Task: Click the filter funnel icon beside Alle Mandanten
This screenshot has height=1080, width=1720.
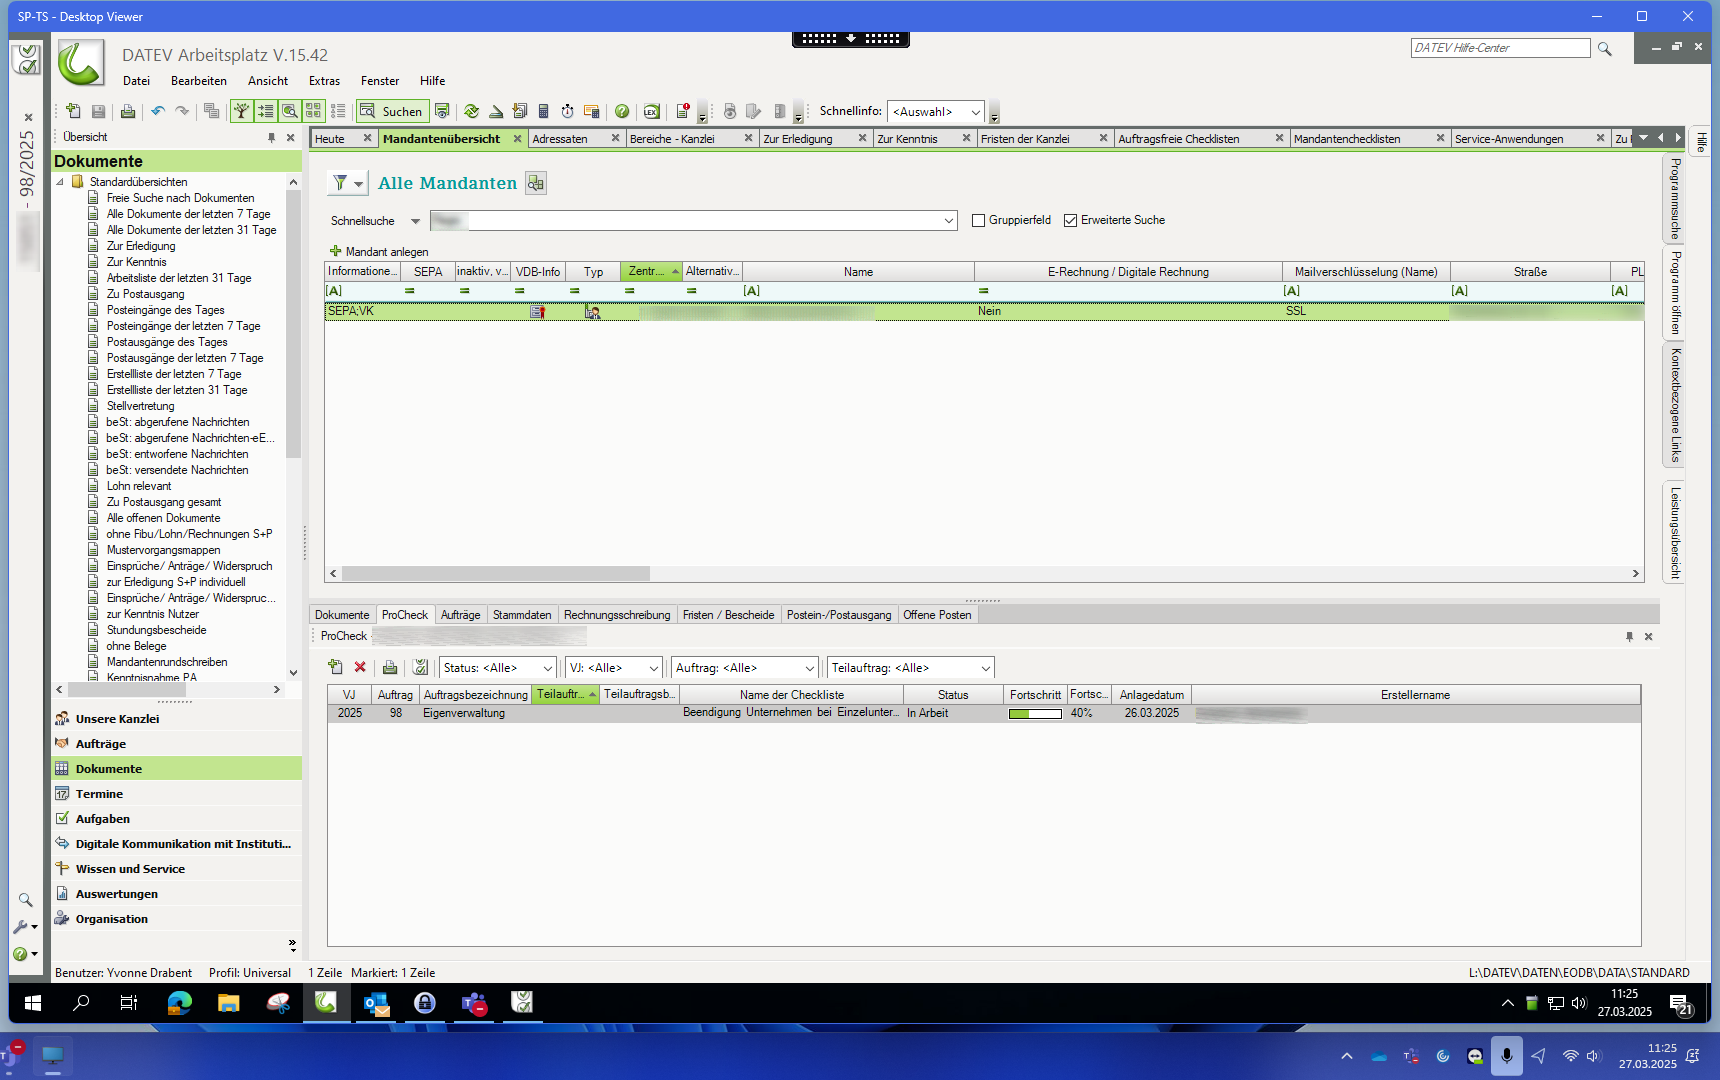Action: click(341, 183)
